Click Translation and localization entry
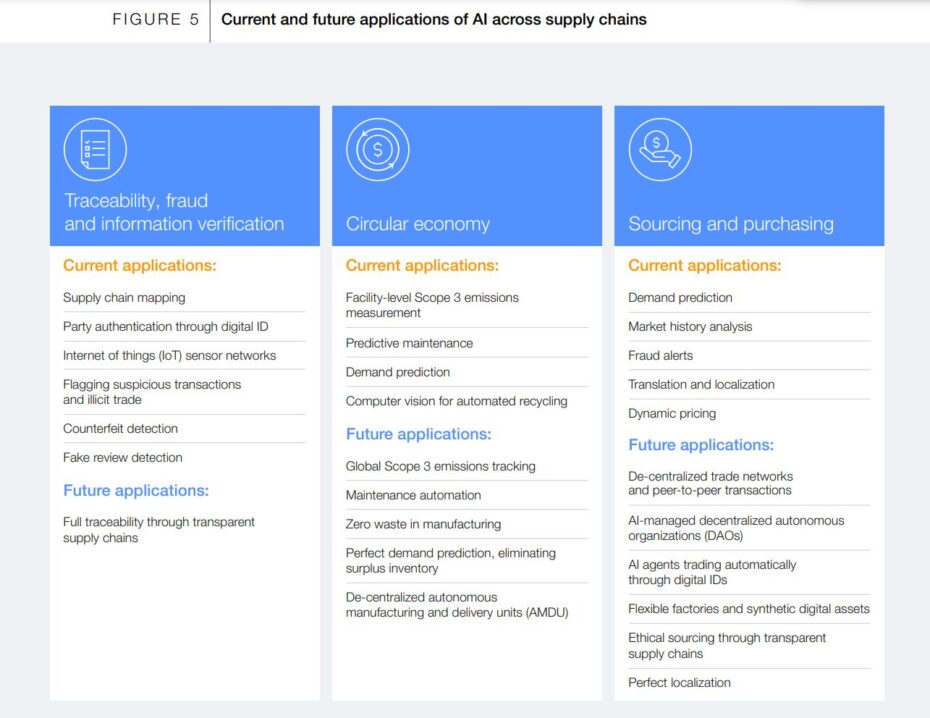 (x=701, y=384)
